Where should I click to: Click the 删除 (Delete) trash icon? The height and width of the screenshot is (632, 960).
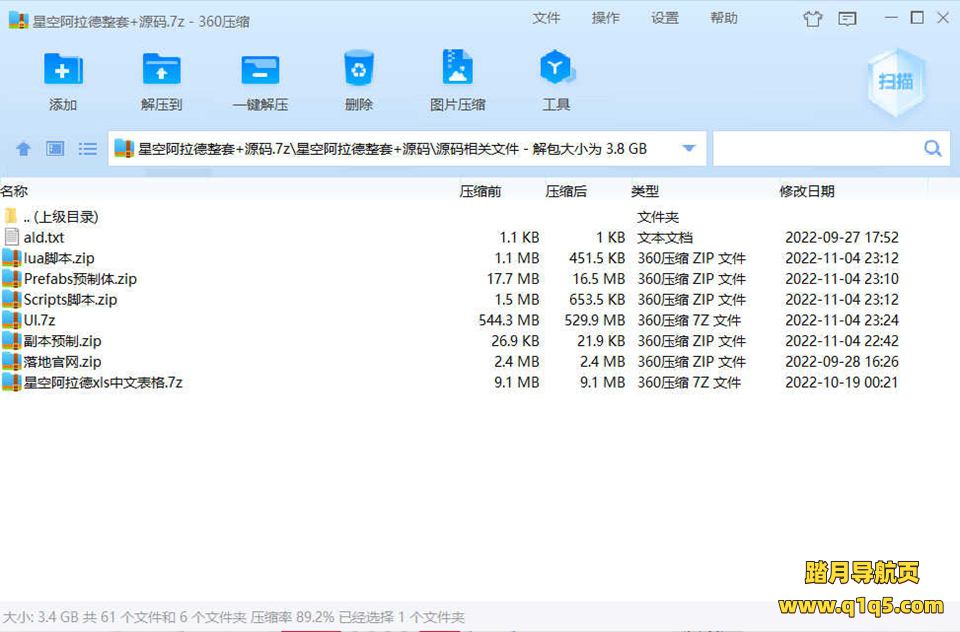click(x=358, y=70)
